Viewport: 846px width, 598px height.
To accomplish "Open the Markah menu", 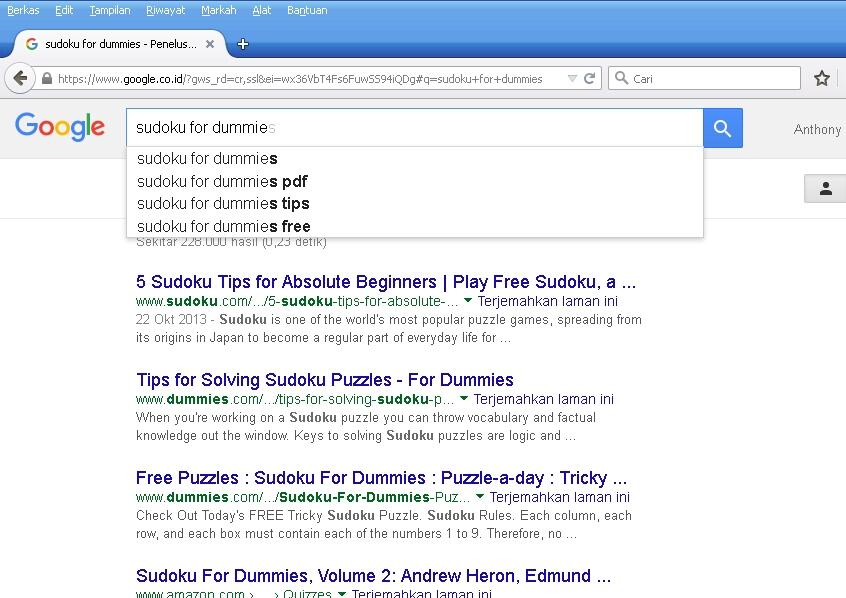I will pos(219,10).
